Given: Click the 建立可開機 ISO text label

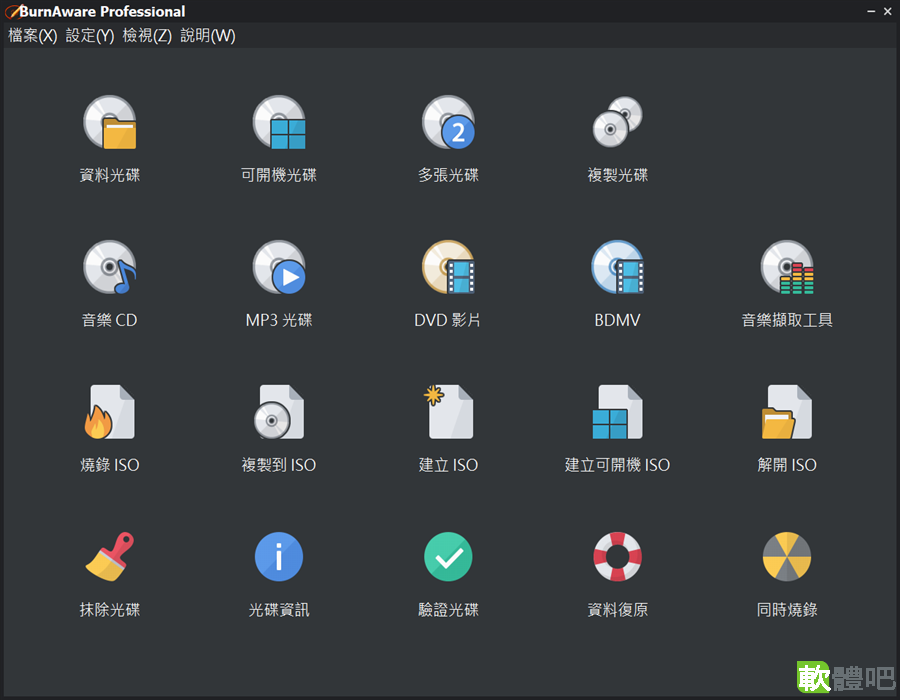Looking at the screenshot, I should pyautogui.click(x=618, y=465).
